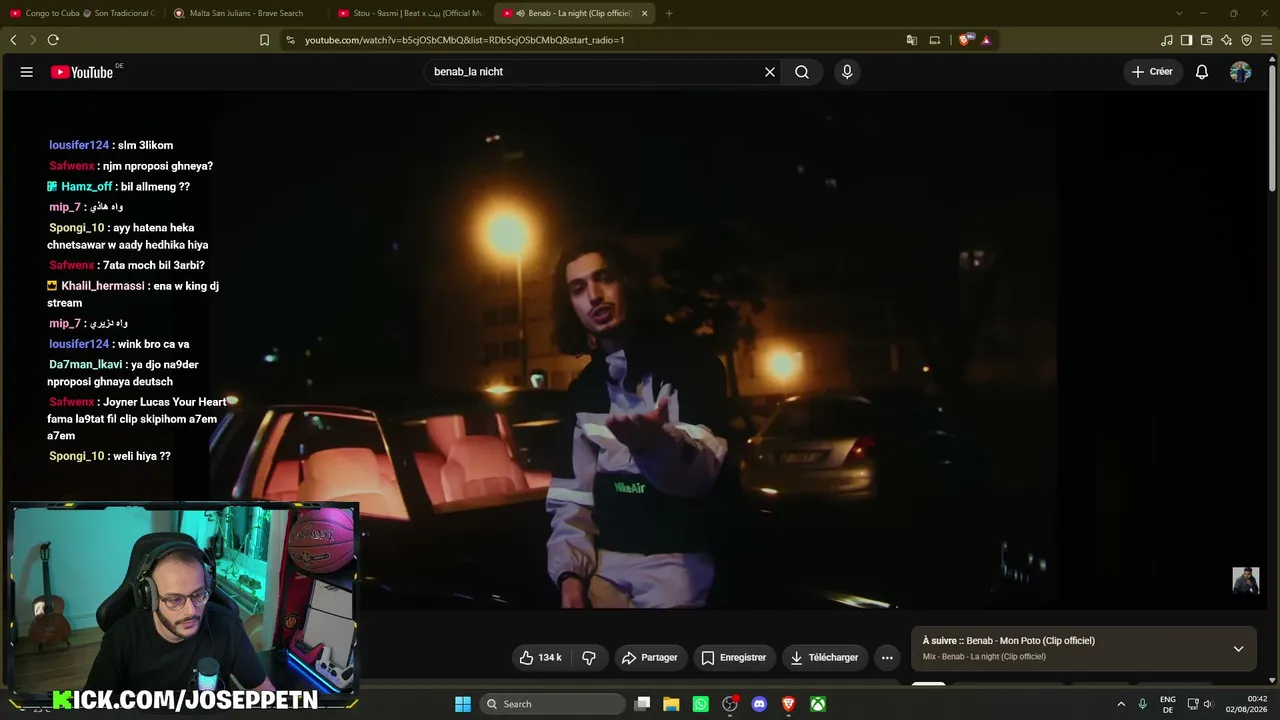Open the Windows Start menu

(463, 704)
